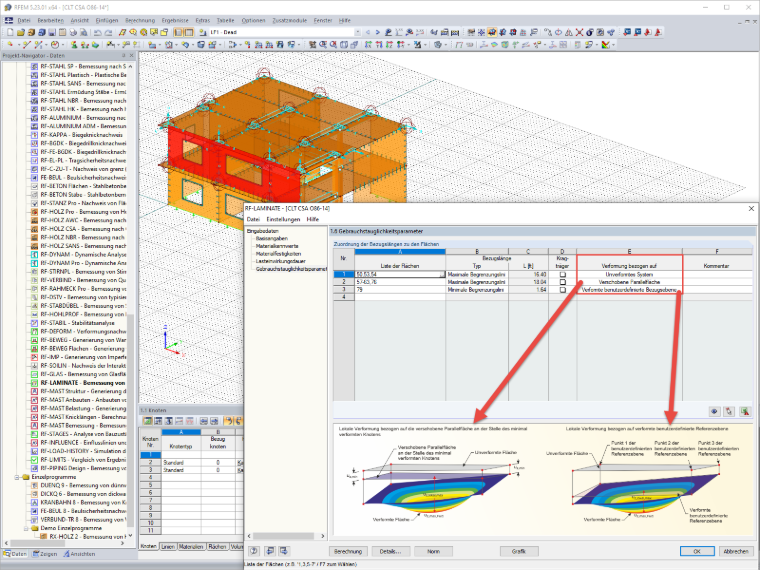Click the next load case arrow icon
This screenshot has height=570, width=760.
378,32
